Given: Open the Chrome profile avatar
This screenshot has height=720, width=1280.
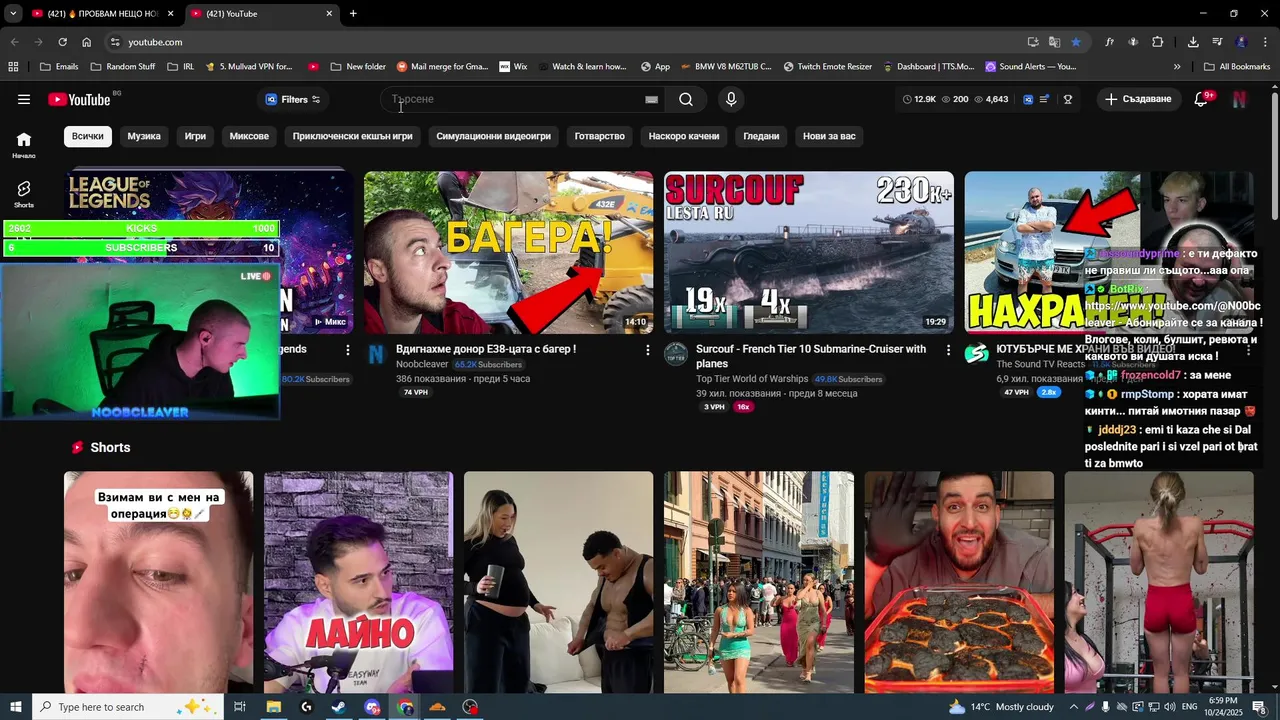Looking at the screenshot, I should (1241, 42).
